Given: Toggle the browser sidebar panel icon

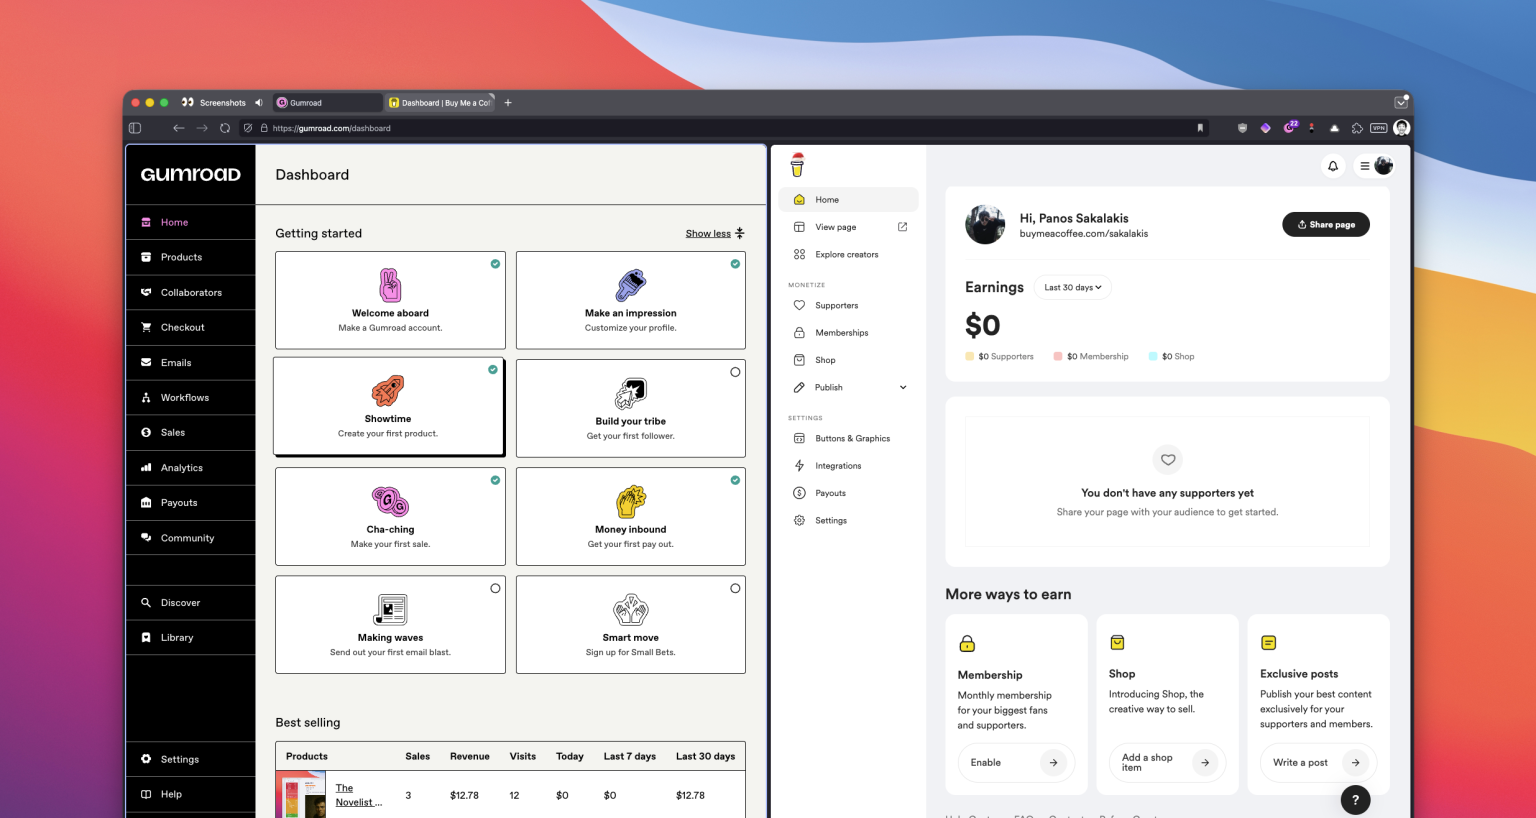Looking at the screenshot, I should [x=135, y=128].
